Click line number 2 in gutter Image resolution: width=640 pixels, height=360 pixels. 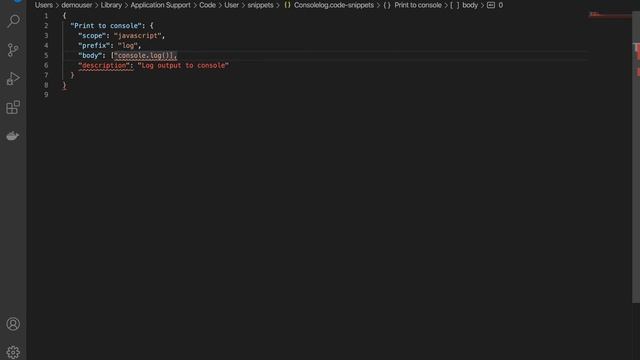46,26
